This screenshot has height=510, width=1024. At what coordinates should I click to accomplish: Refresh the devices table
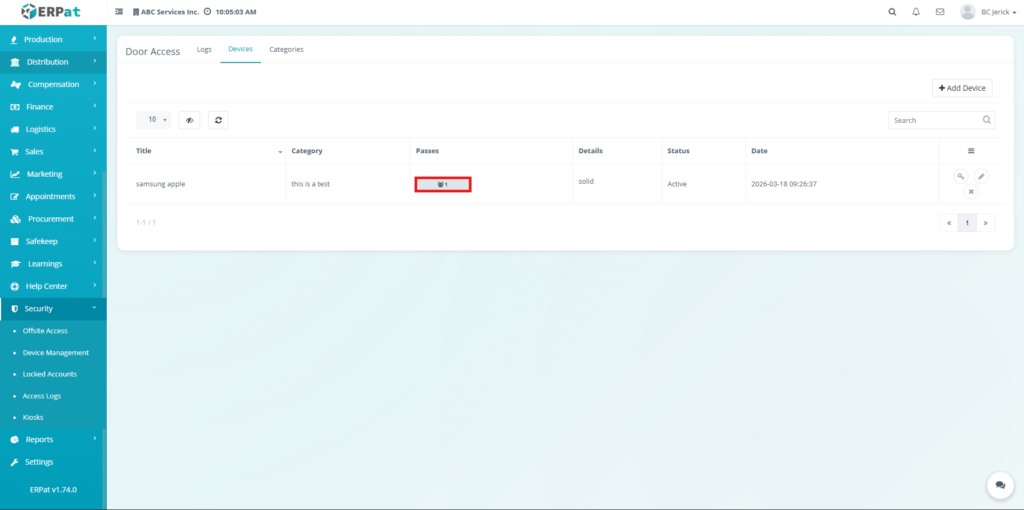coord(217,120)
